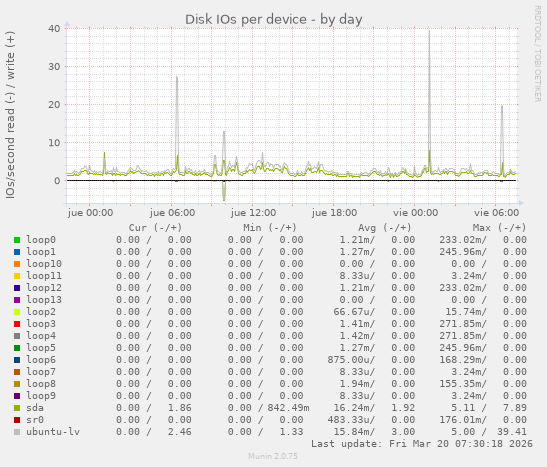Select the loop5 legend label
Image resolution: width=547 pixels, height=467 pixels.
point(41,348)
